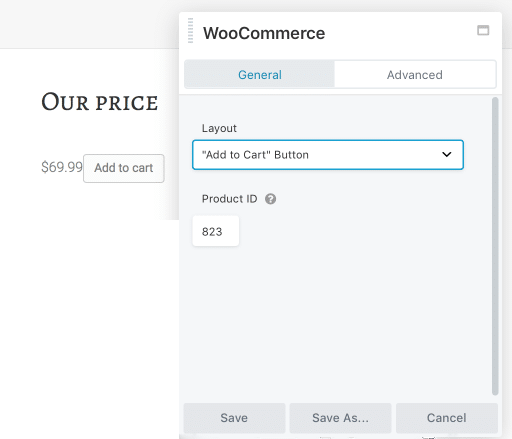Click the Save button
512x439 pixels.
point(234,418)
